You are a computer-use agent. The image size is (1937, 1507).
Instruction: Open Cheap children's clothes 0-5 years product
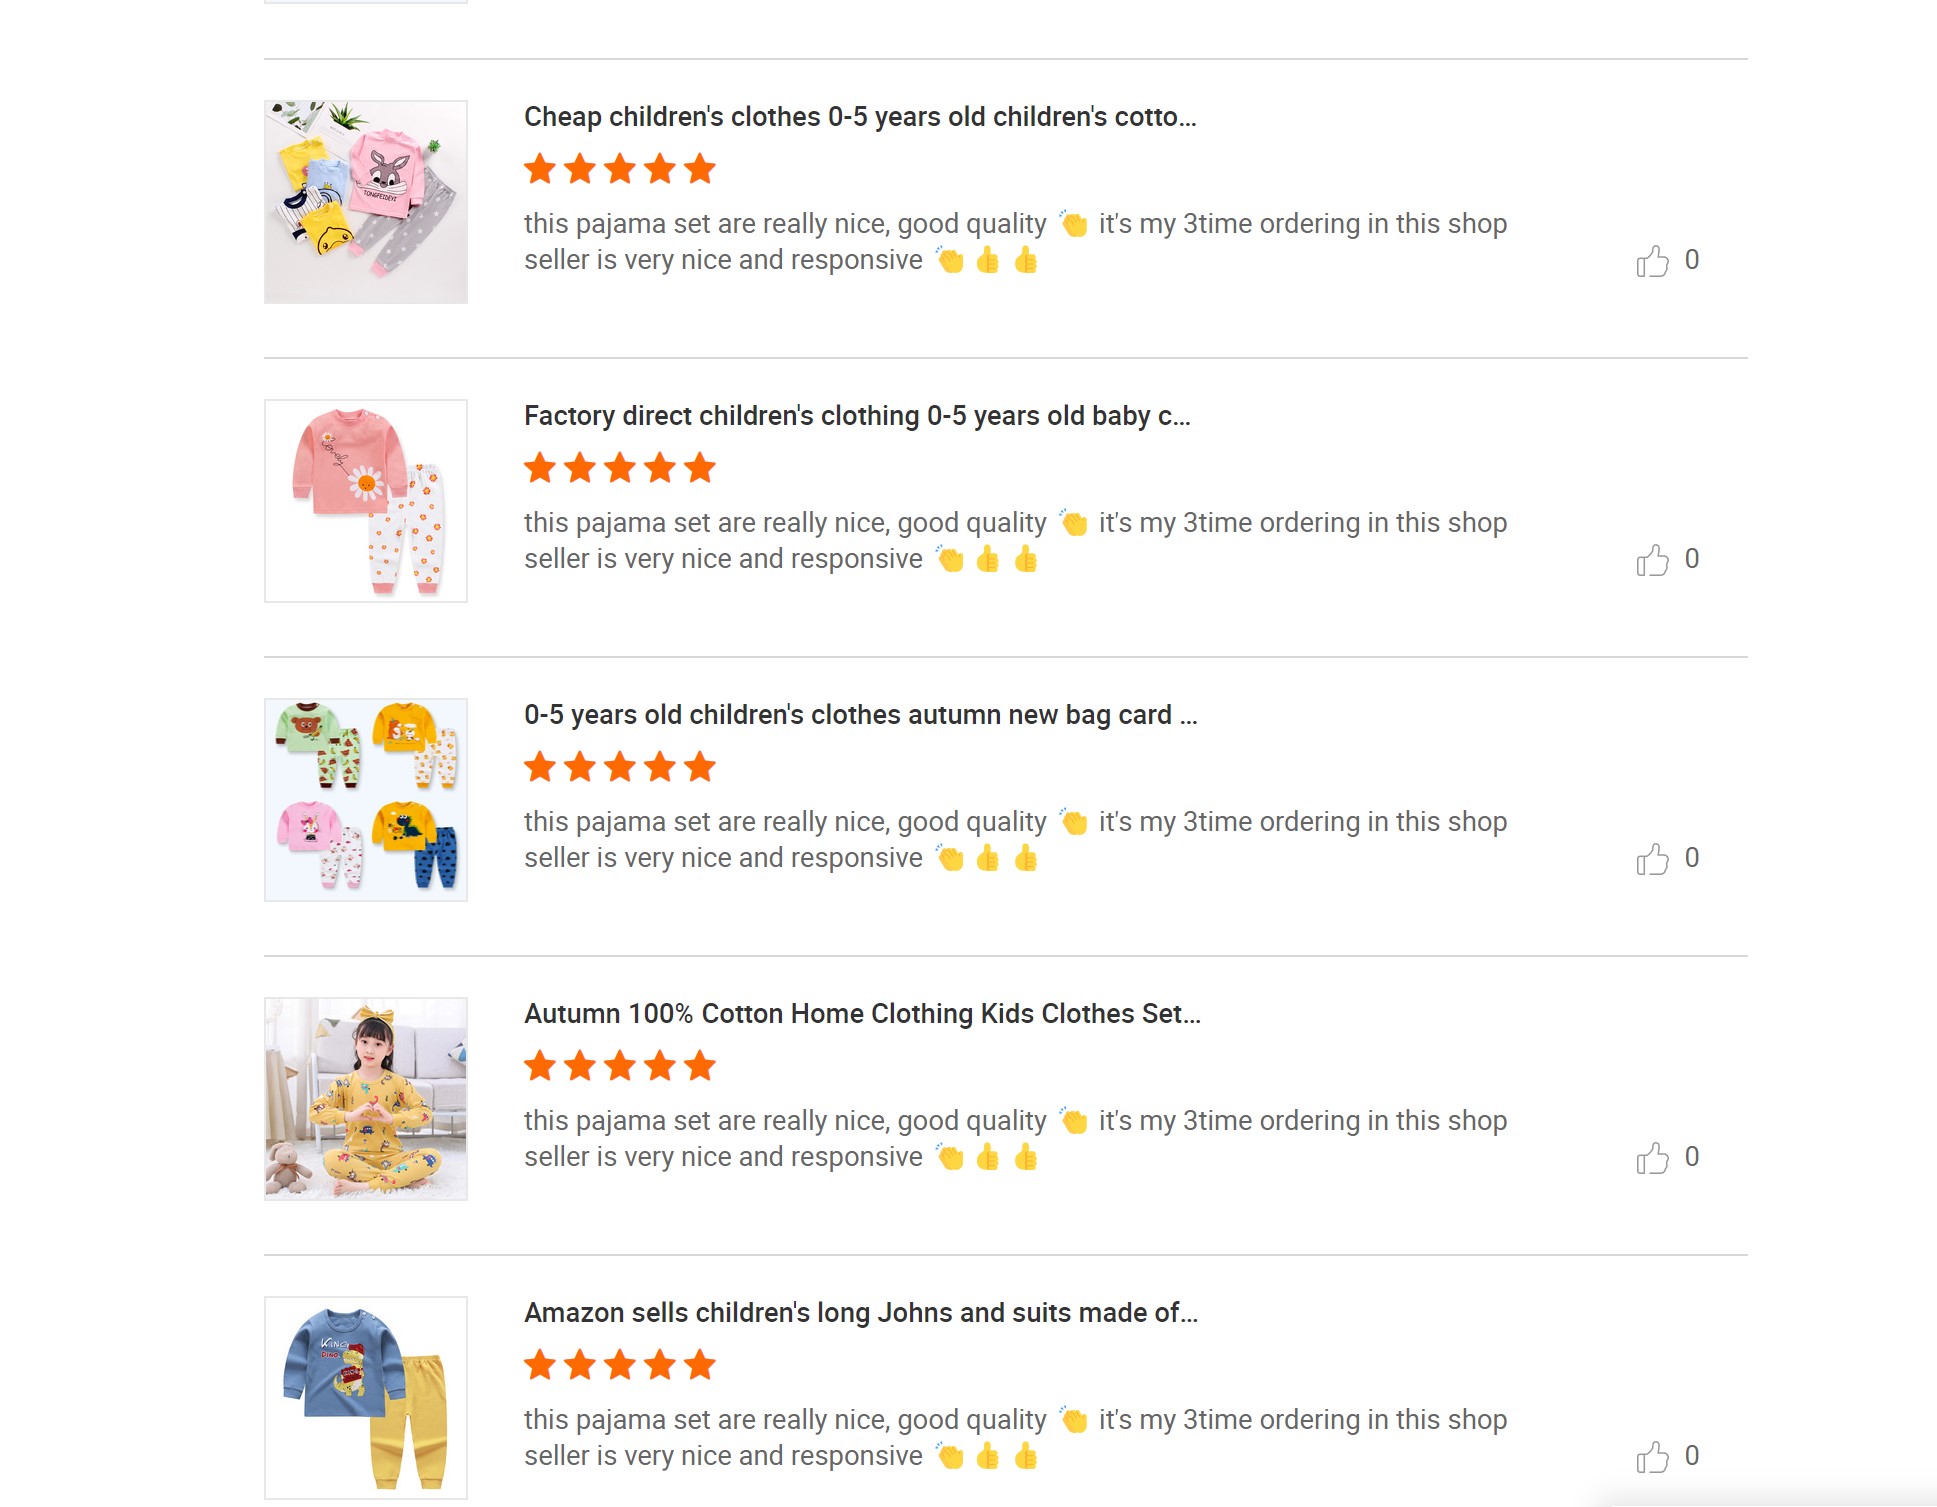coord(859,117)
